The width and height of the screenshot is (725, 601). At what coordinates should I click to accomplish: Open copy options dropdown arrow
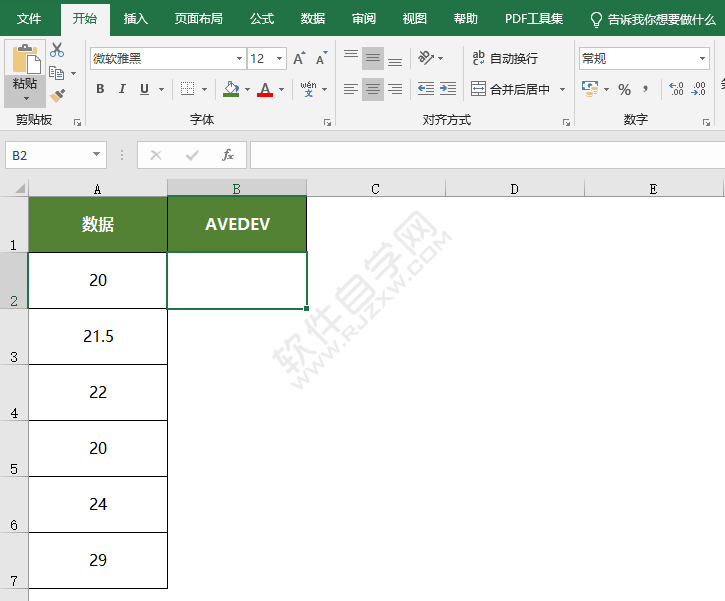74,73
